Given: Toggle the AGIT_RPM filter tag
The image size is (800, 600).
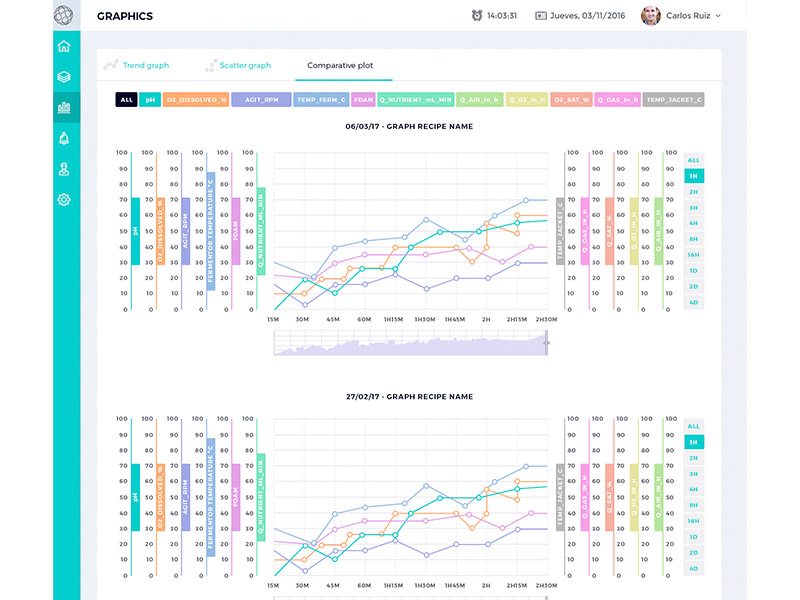Looking at the screenshot, I should 261,99.
